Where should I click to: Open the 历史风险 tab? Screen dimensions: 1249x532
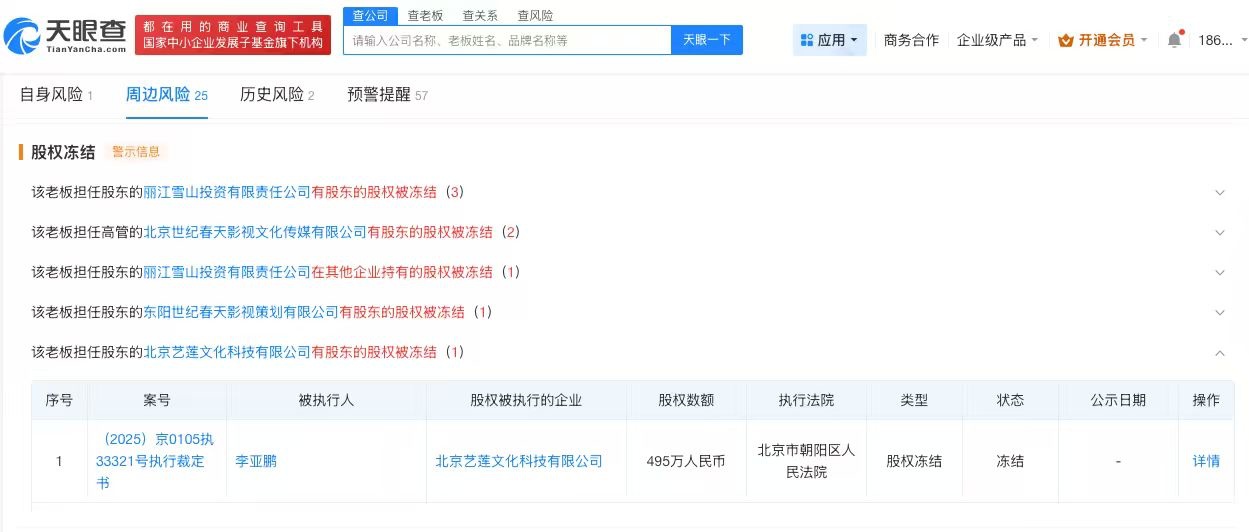[277, 95]
